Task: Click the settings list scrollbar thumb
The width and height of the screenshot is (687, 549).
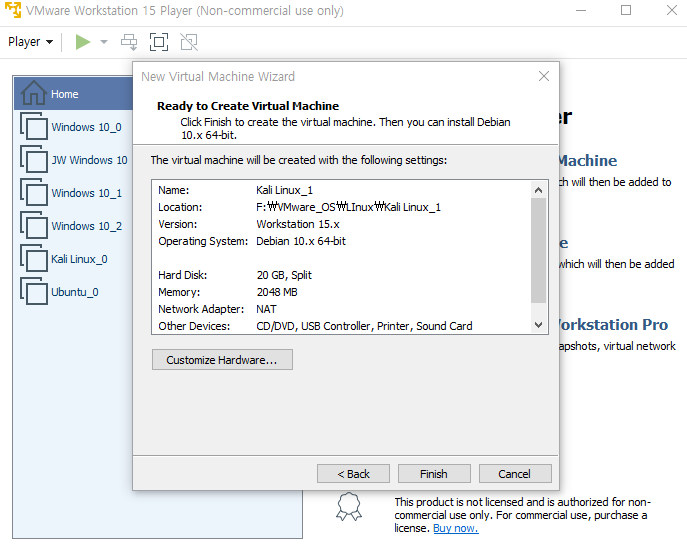Action: [x=538, y=251]
